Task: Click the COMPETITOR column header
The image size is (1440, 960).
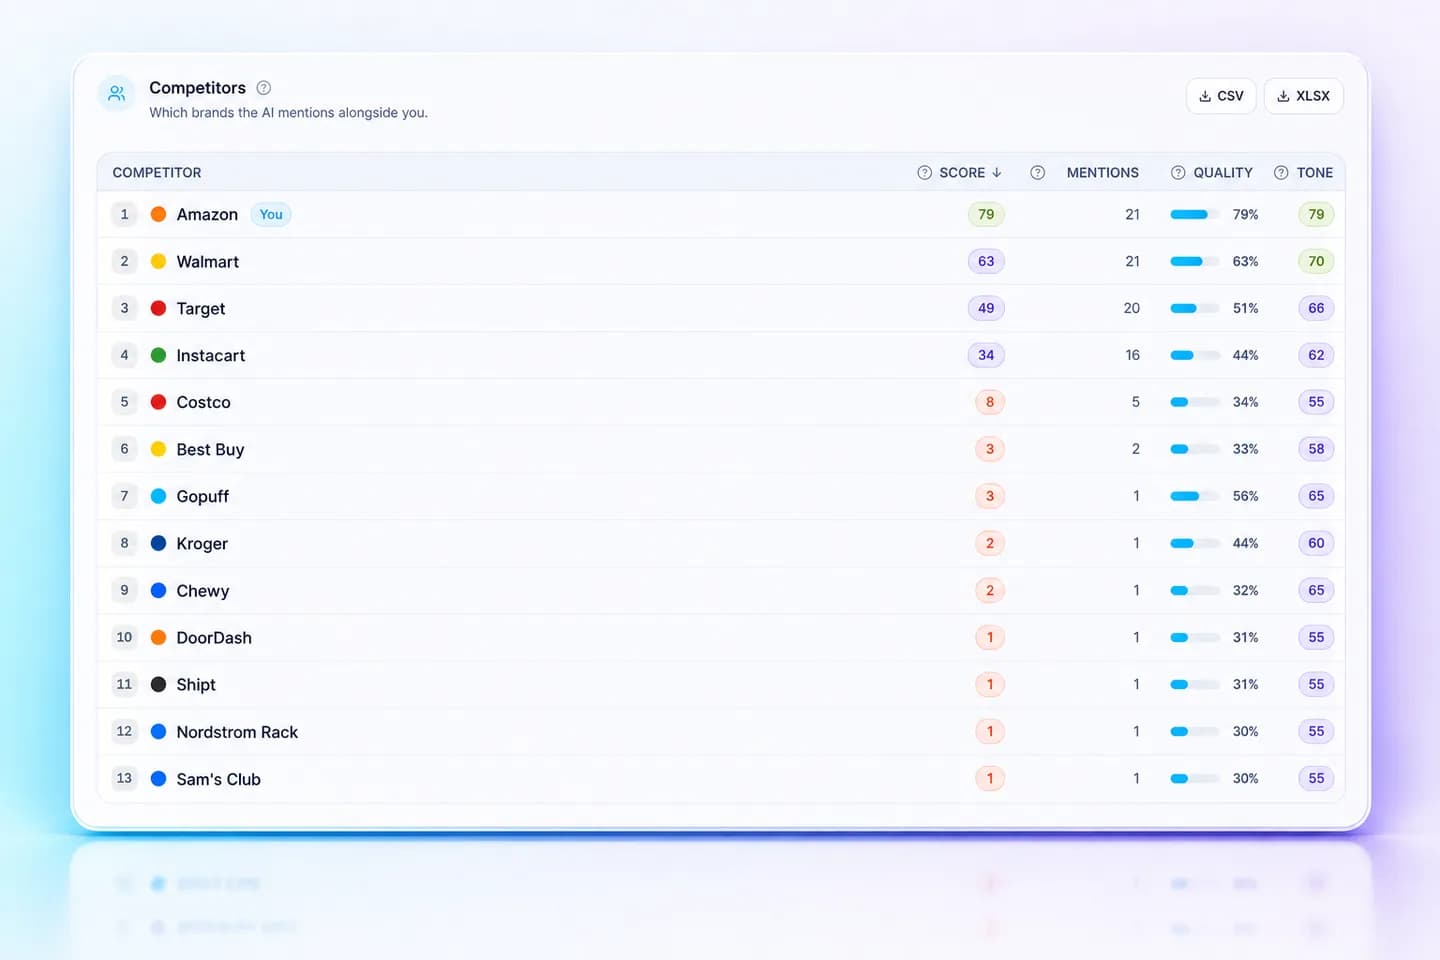Action: (157, 173)
